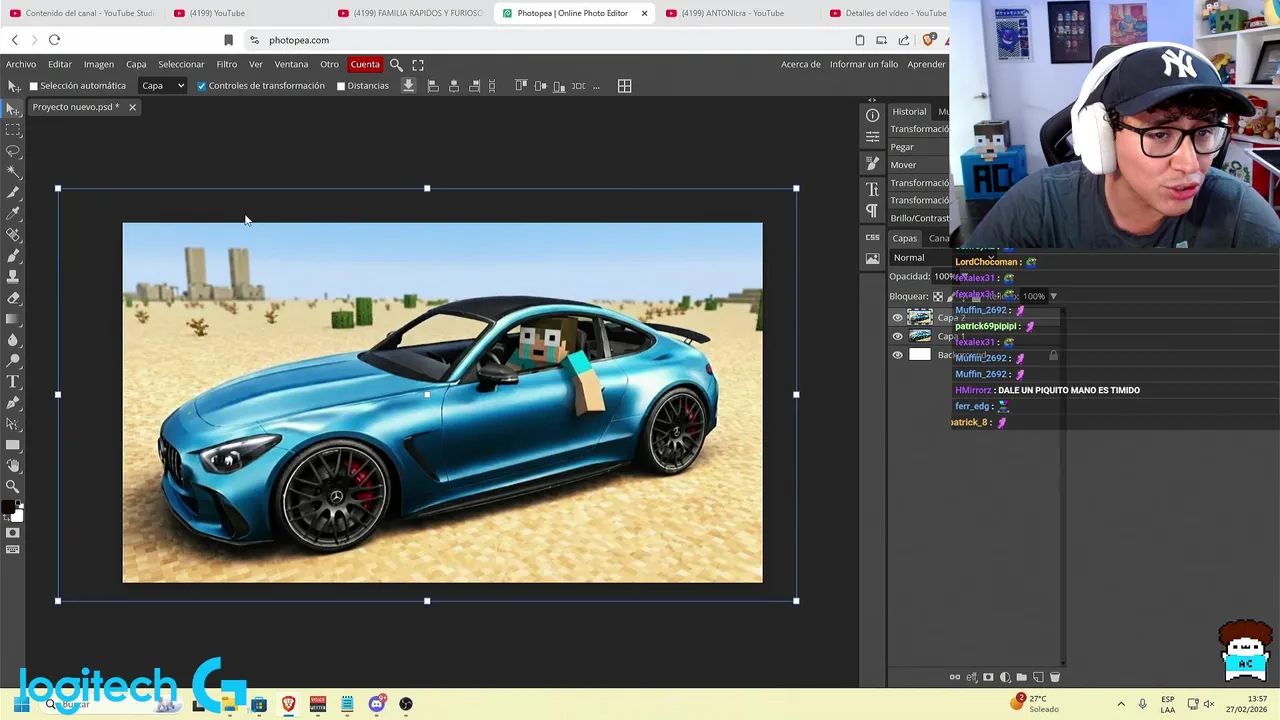This screenshot has height=720, width=1280.
Task: Toggle fullscreen icon in the menu bar
Action: coord(418,64)
